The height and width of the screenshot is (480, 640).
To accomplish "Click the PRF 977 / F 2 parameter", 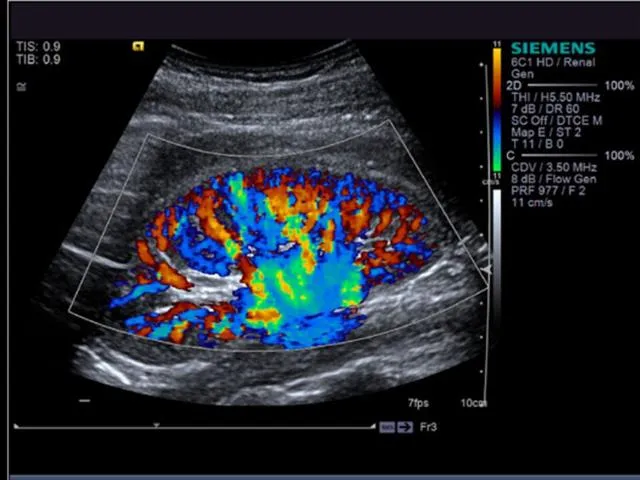I will tap(548, 191).
